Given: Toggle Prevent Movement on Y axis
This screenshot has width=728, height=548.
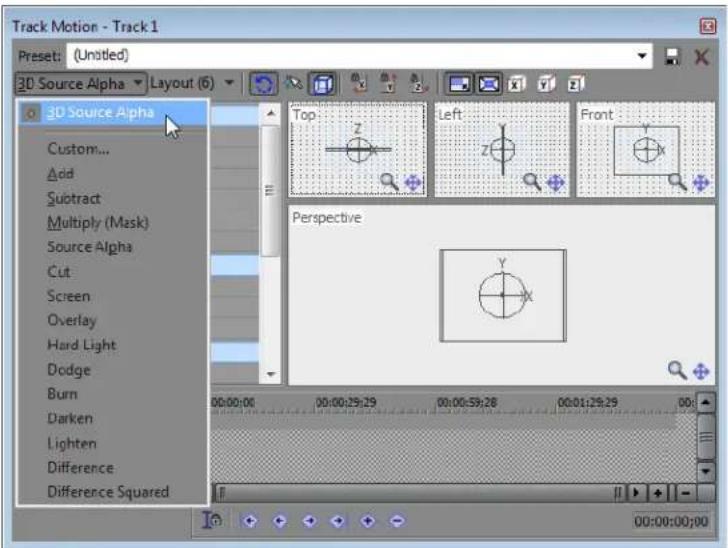Looking at the screenshot, I should pyautogui.click(x=389, y=84).
